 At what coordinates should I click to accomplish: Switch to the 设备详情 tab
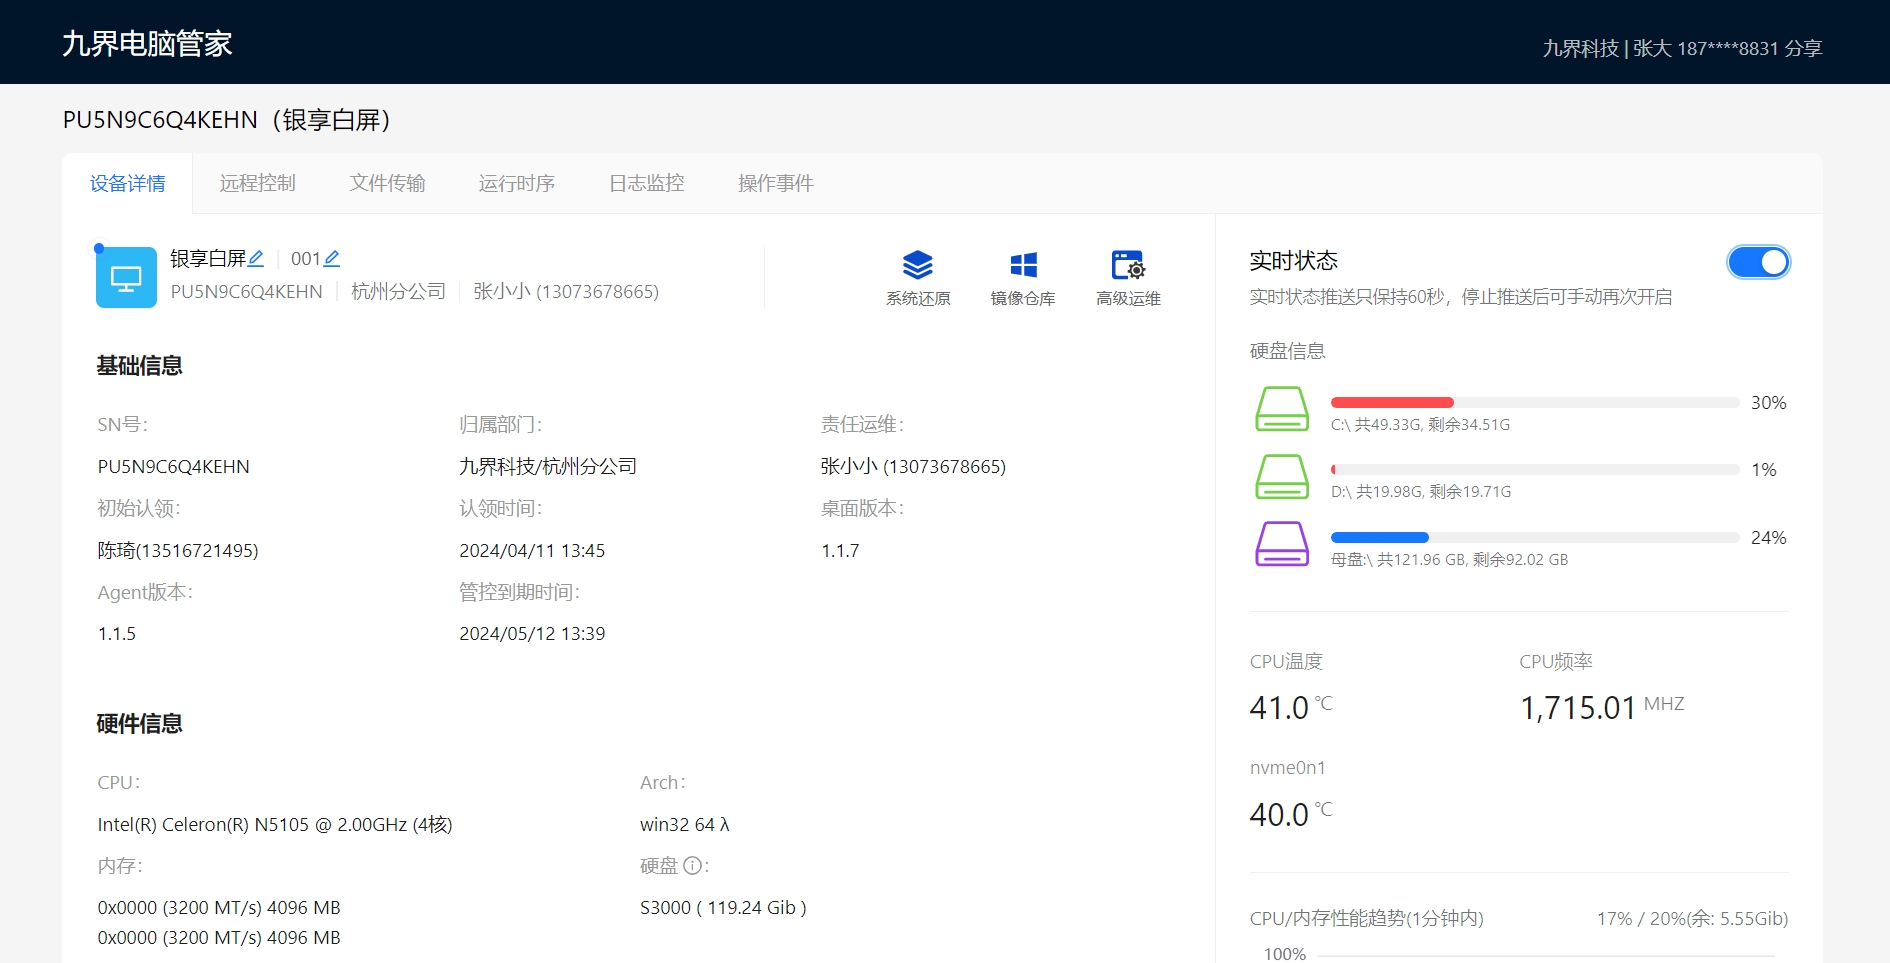tap(128, 183)
